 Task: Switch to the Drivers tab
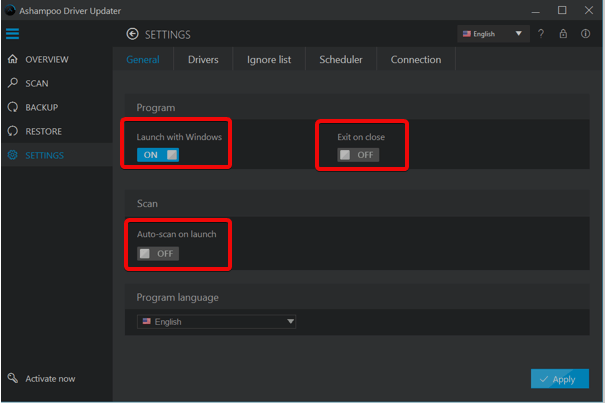point(203,60)
